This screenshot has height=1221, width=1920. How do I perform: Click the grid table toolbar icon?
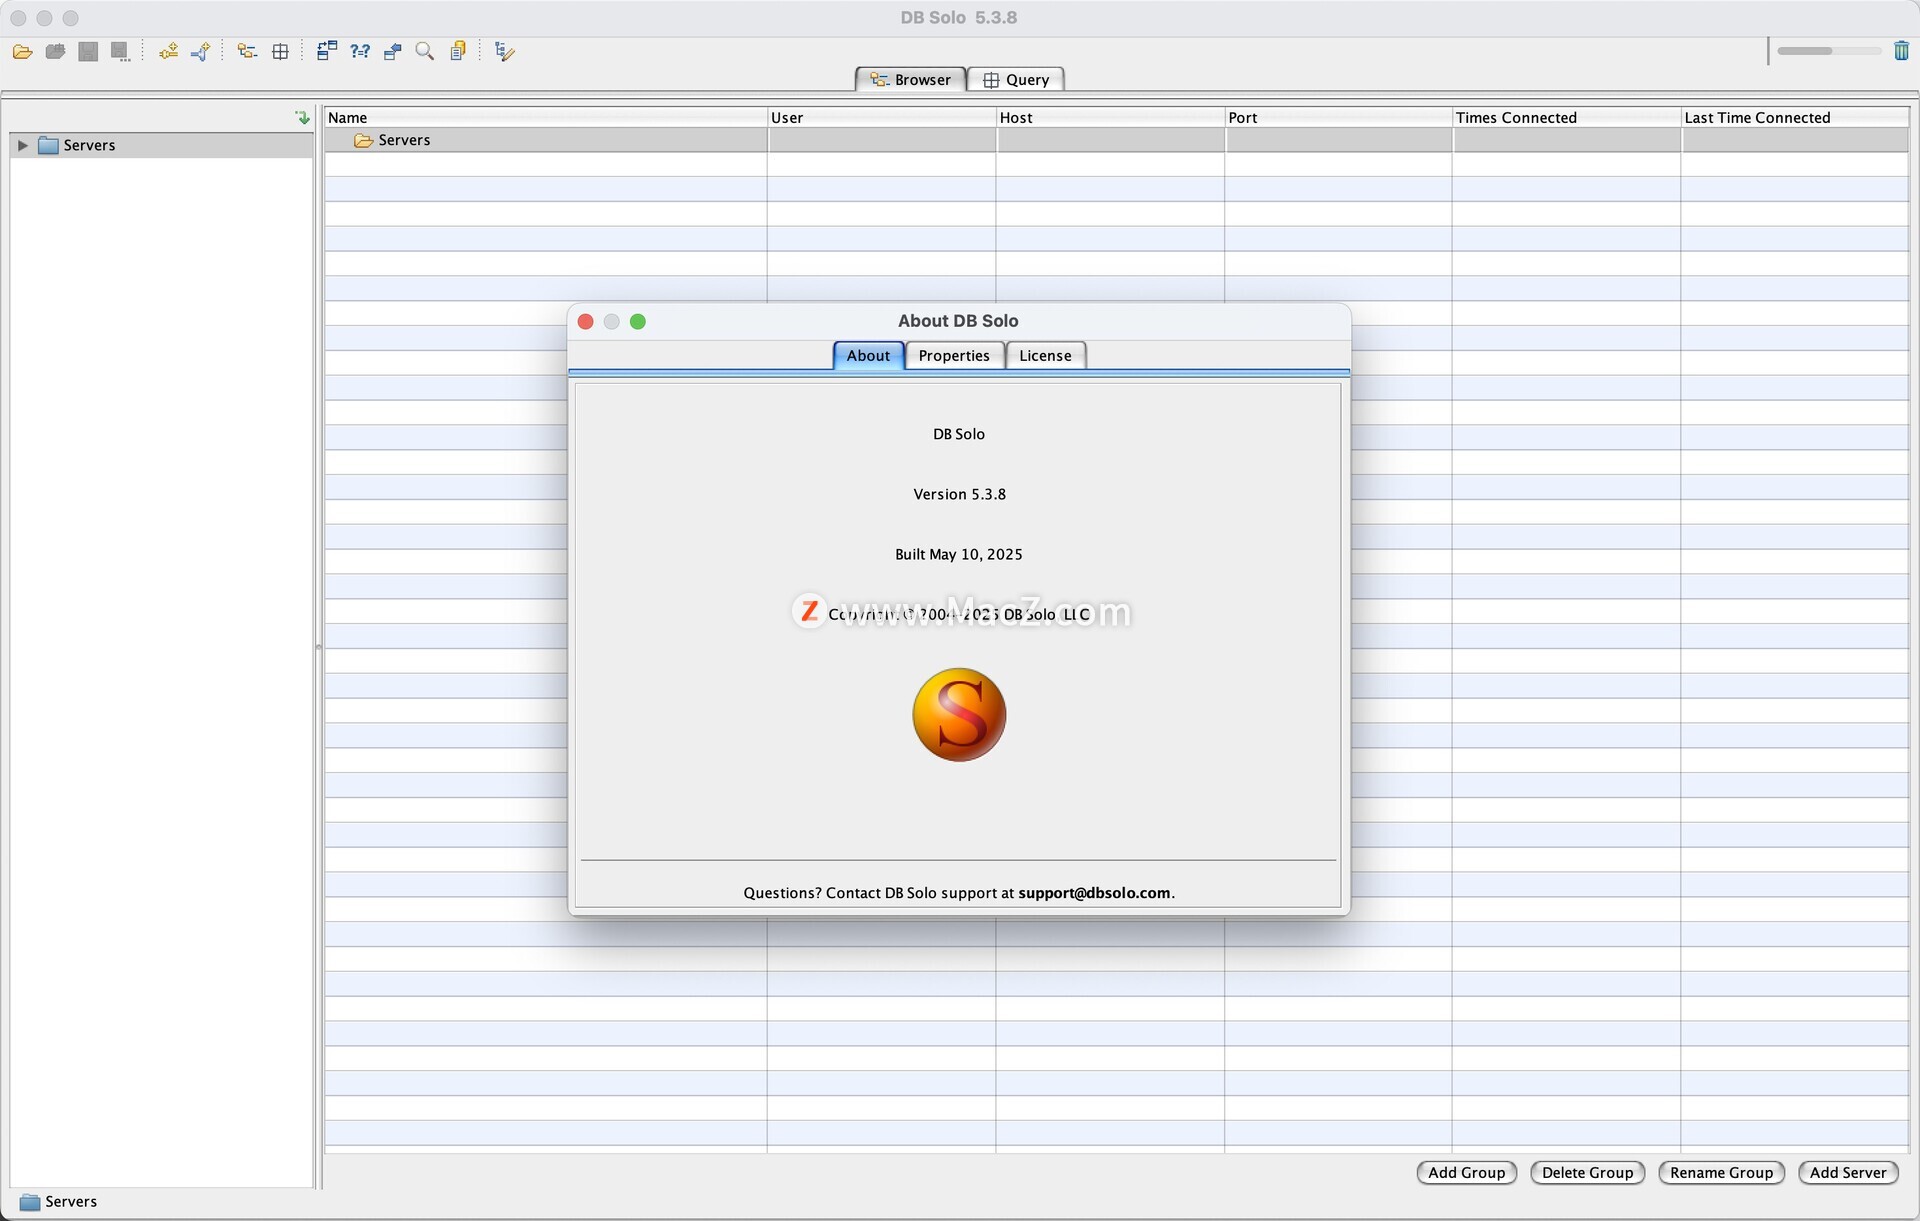point(280,51)
